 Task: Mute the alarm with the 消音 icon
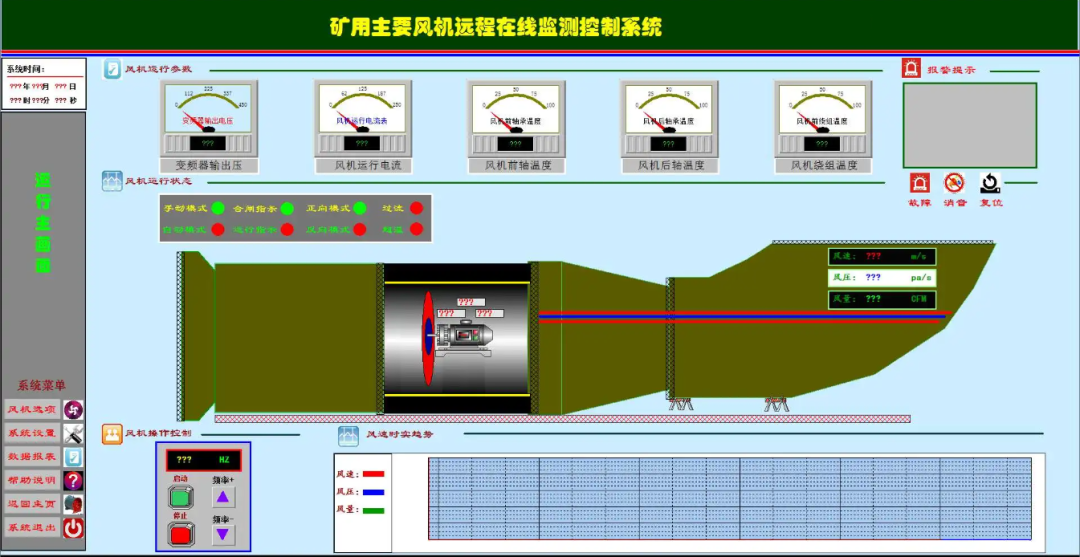(954, 183)
